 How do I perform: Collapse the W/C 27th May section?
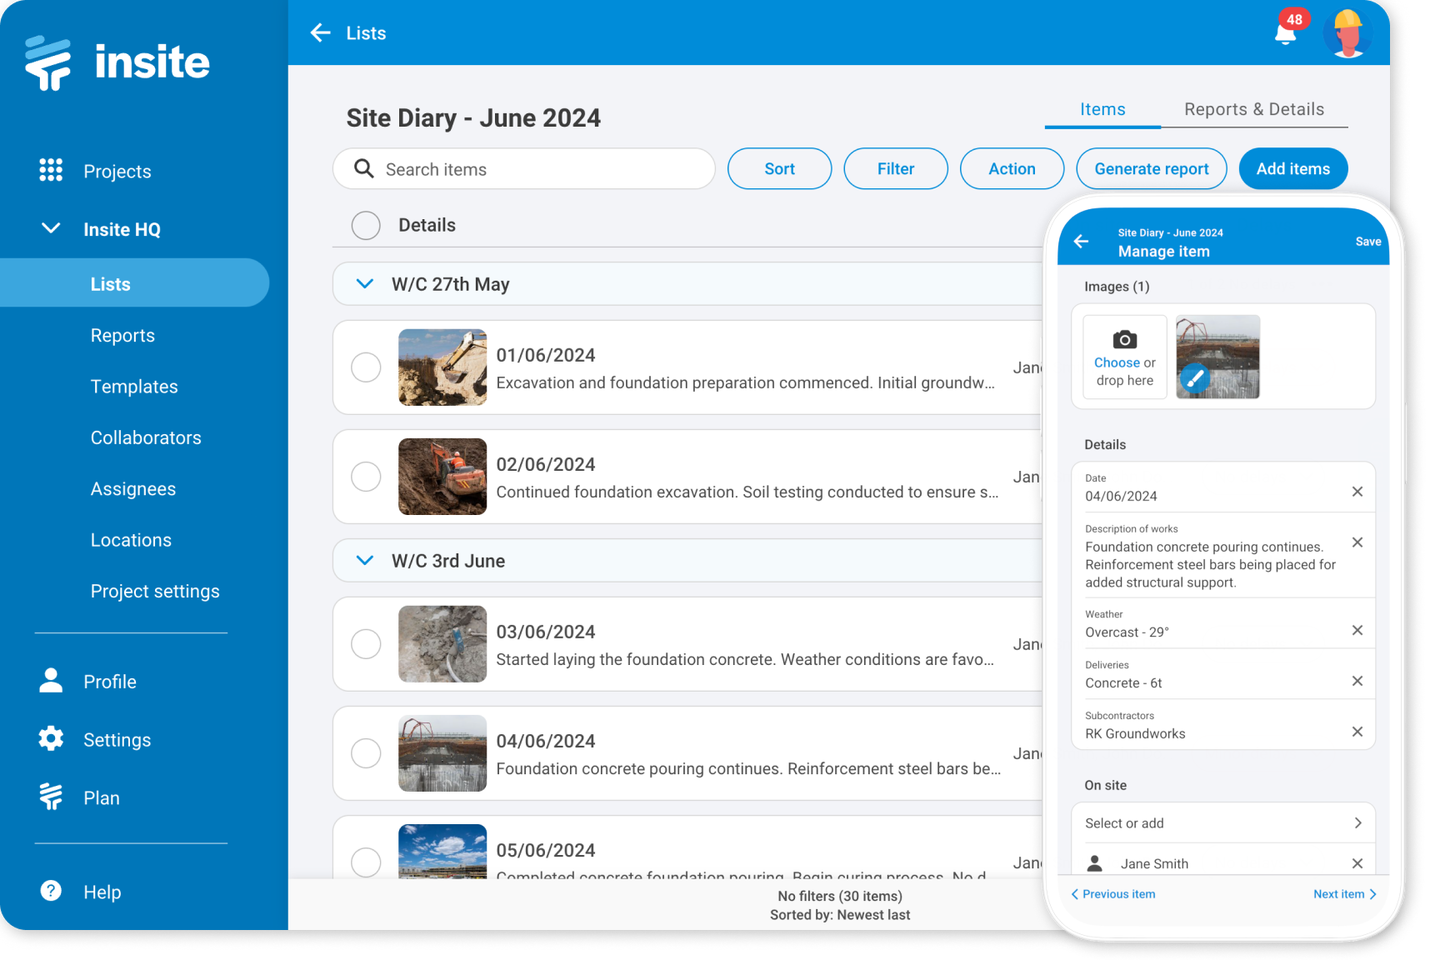tap(364, 283)
